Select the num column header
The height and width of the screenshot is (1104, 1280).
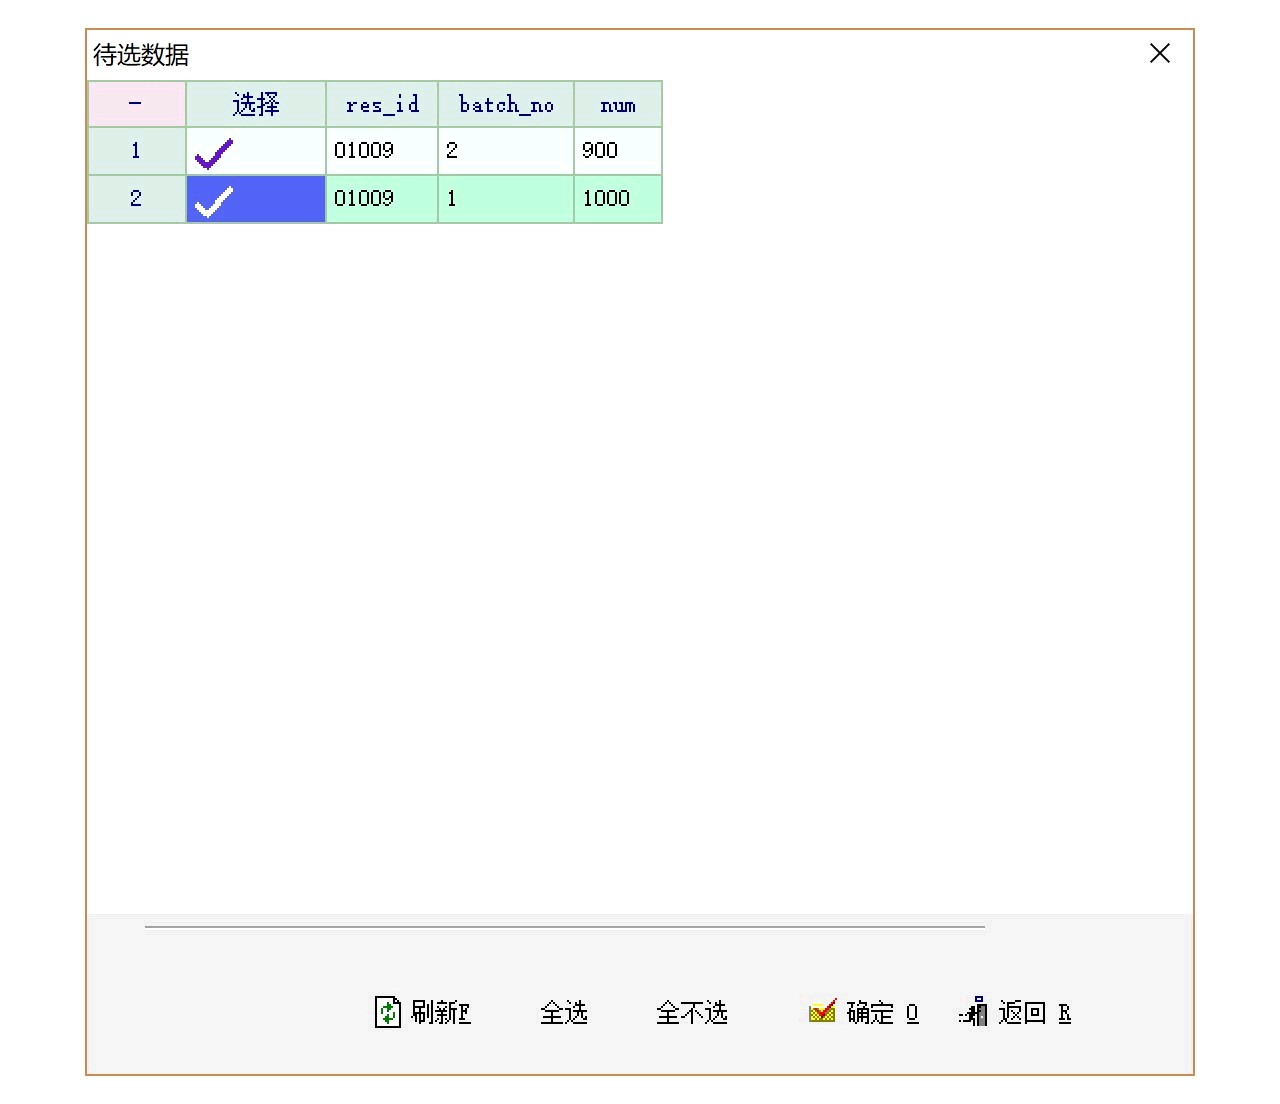click(x=618, y=104)
